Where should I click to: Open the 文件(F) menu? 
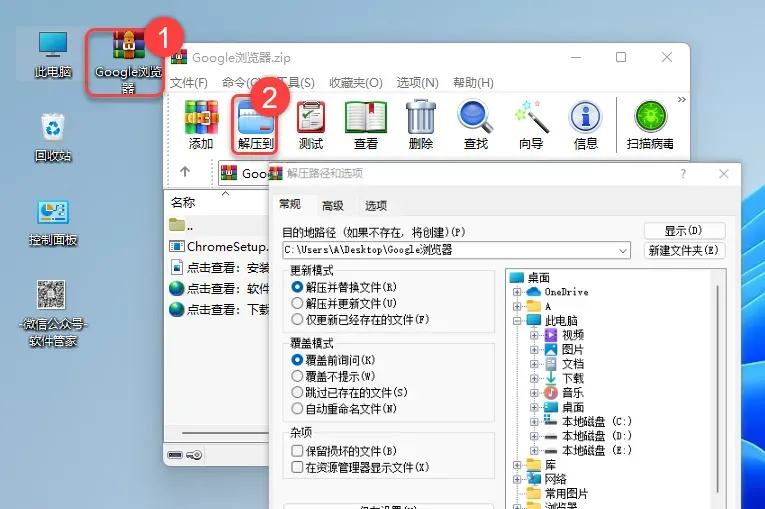point(188,82)
